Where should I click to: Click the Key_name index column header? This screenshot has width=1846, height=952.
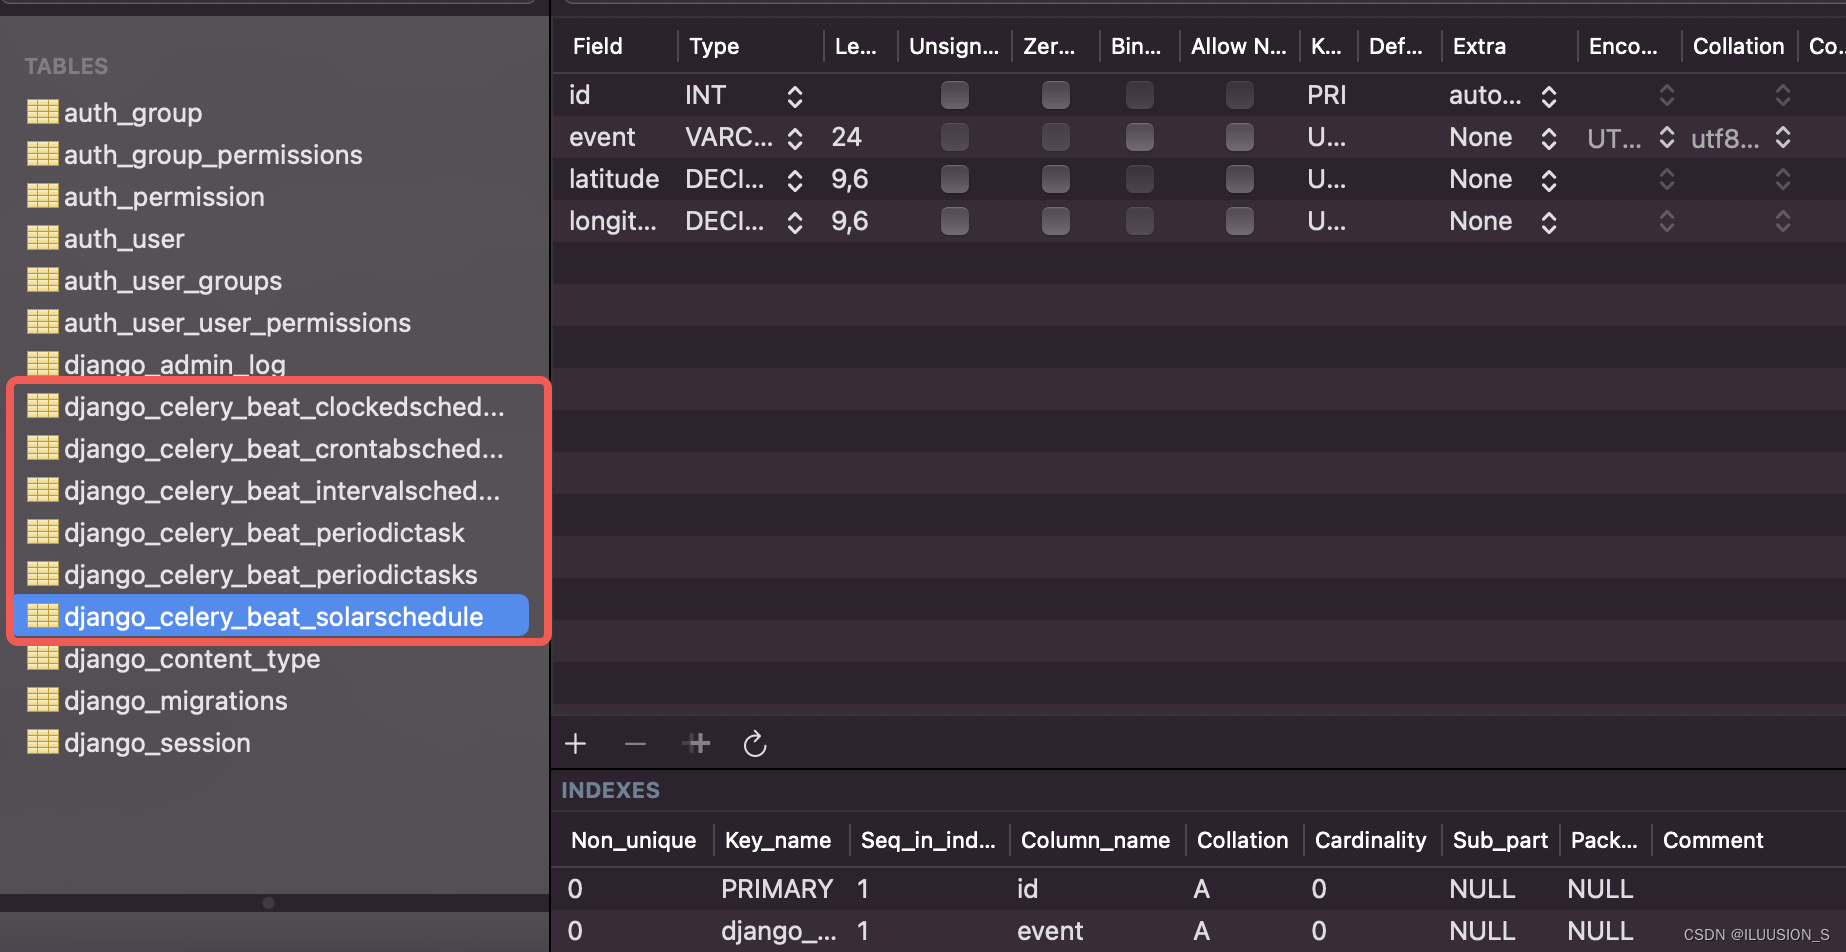click(x=778, y=840)
